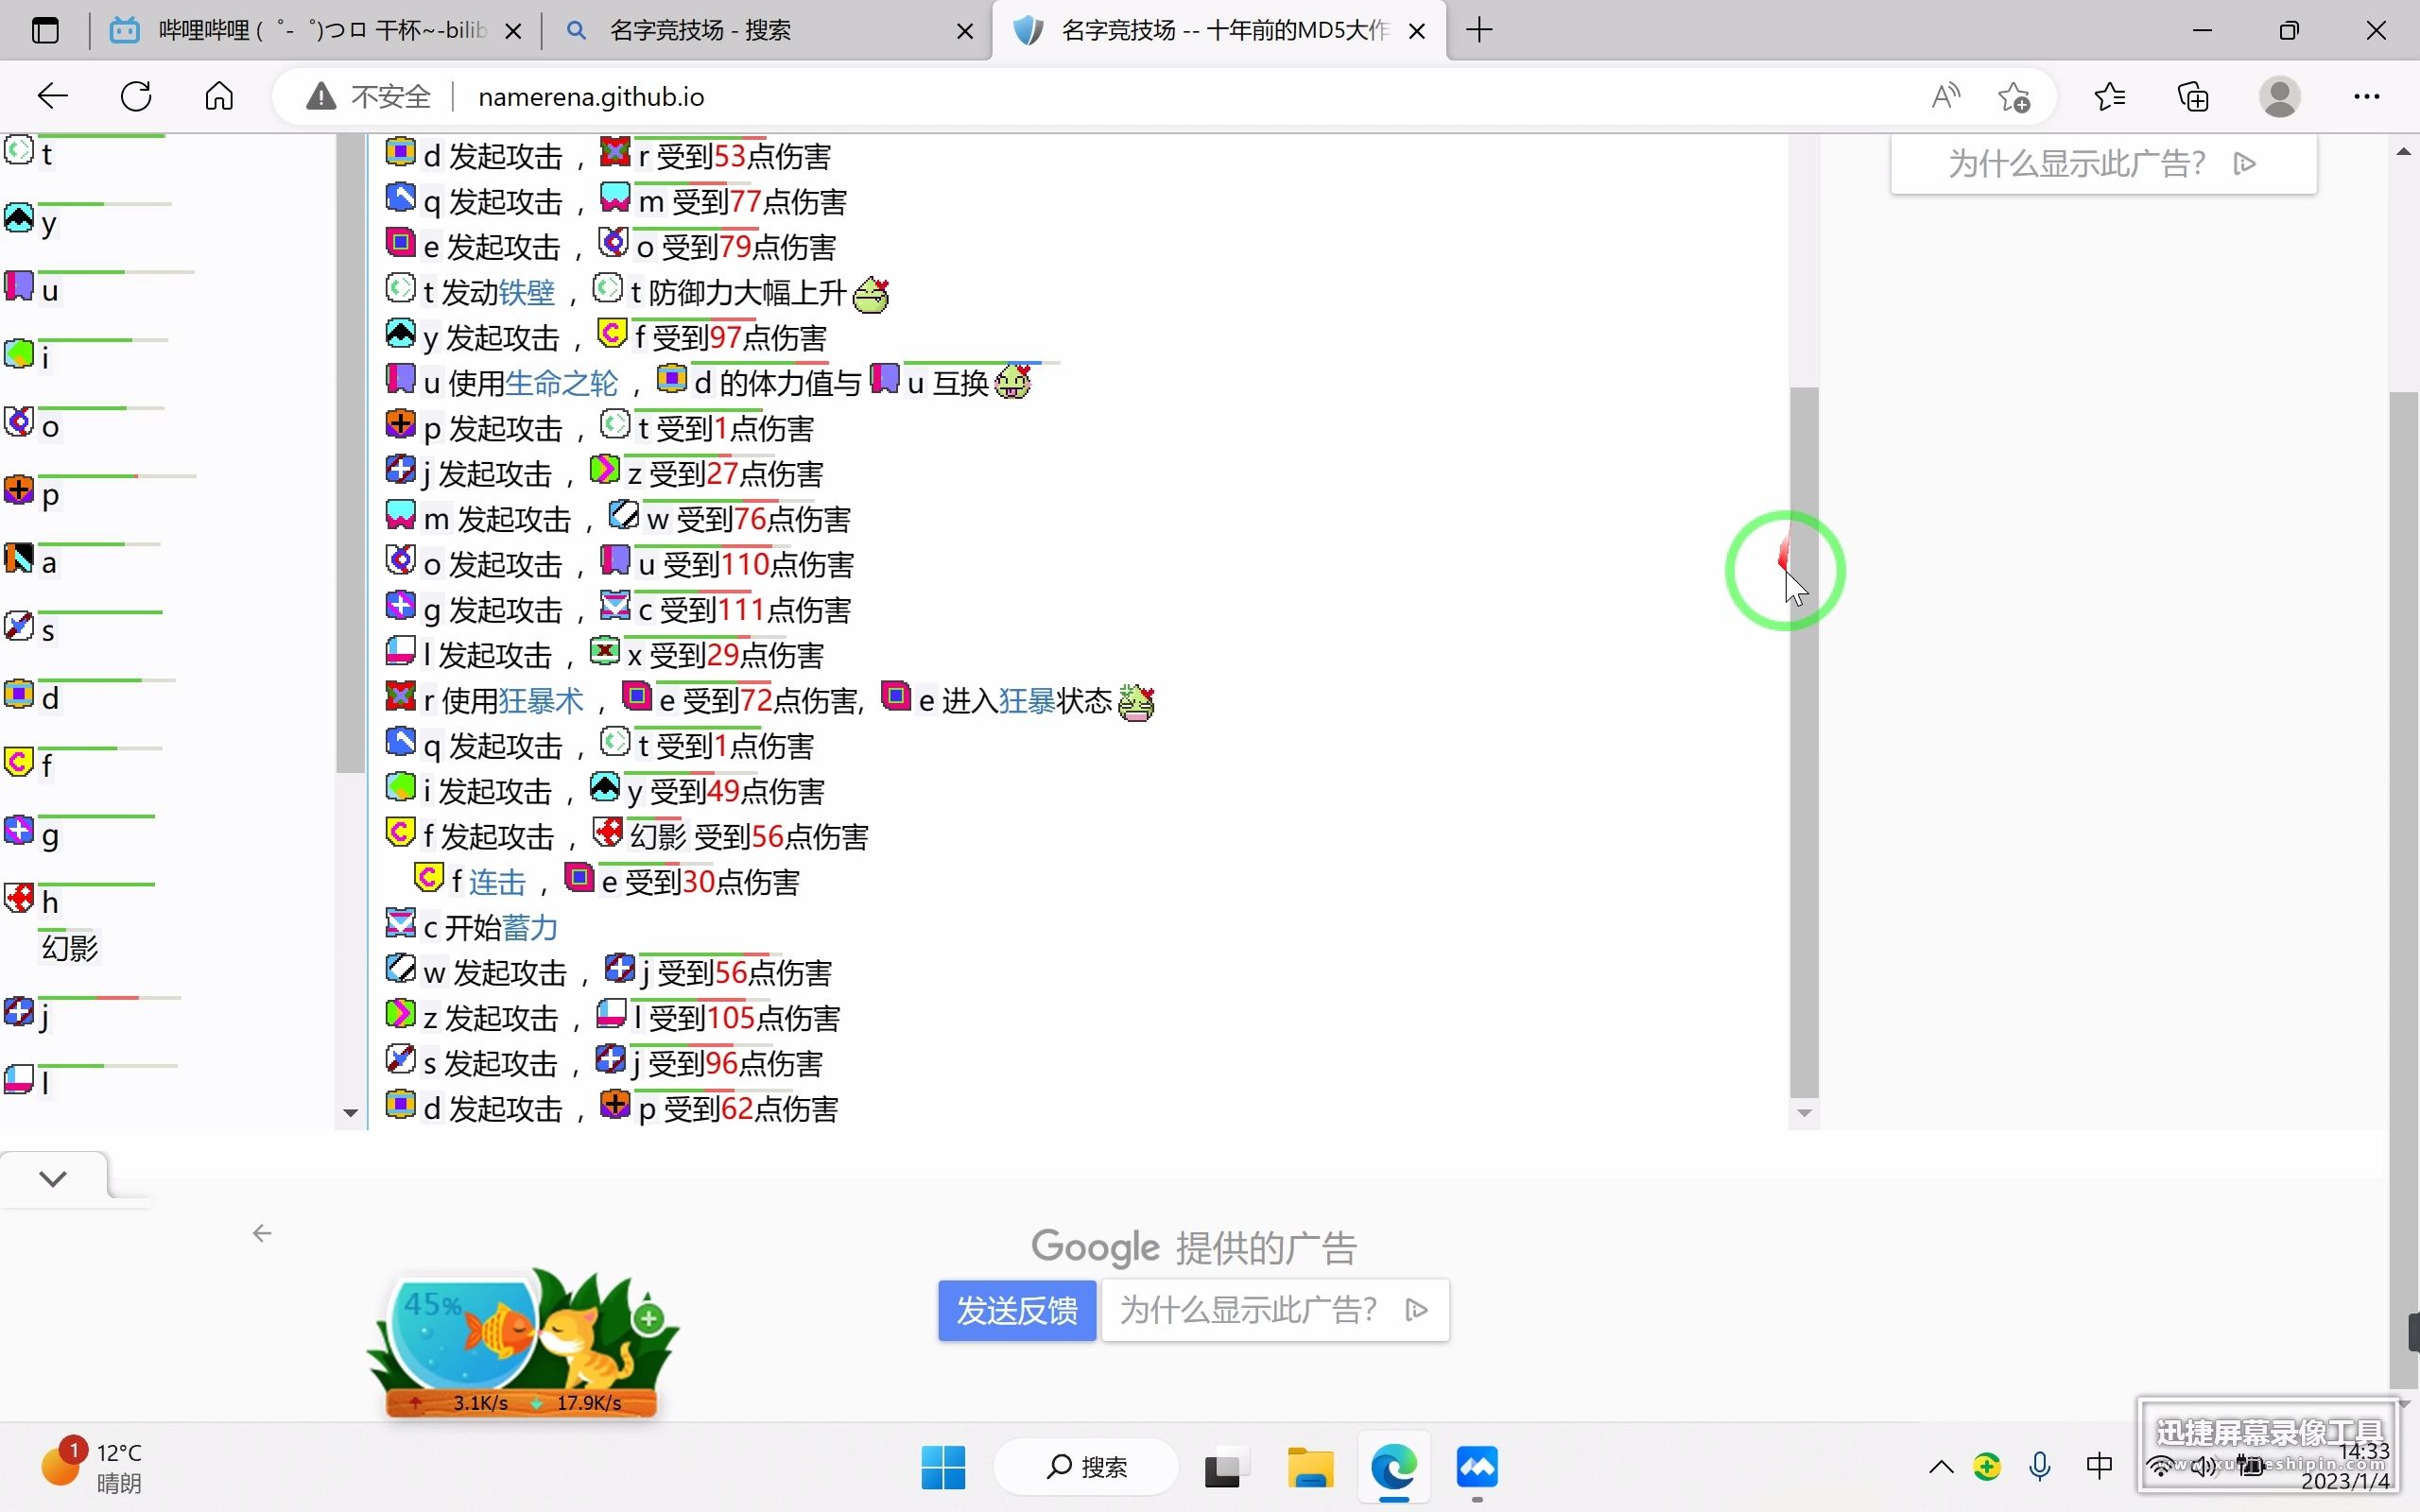
Task: Click player l avatar in the player list
Action: pyautogui.click(x=19, y=1079)
